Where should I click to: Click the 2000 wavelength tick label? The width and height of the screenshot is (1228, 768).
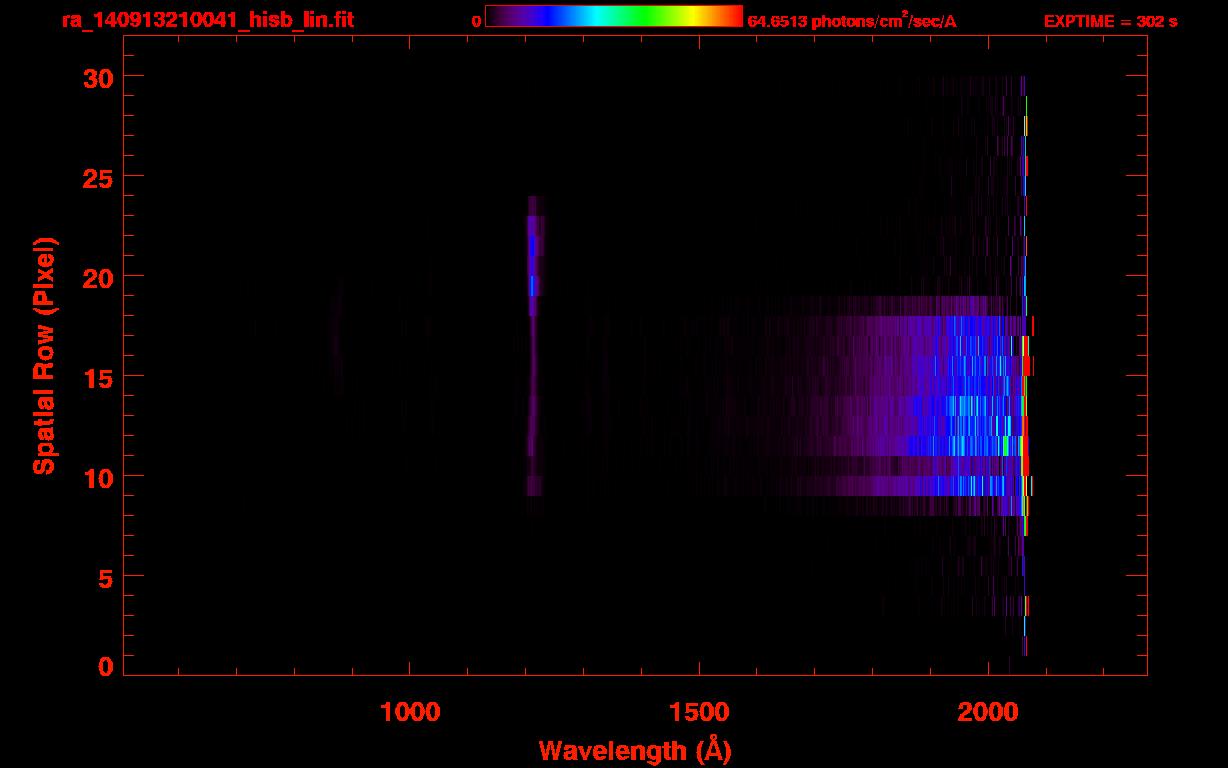tap(988, 711)
